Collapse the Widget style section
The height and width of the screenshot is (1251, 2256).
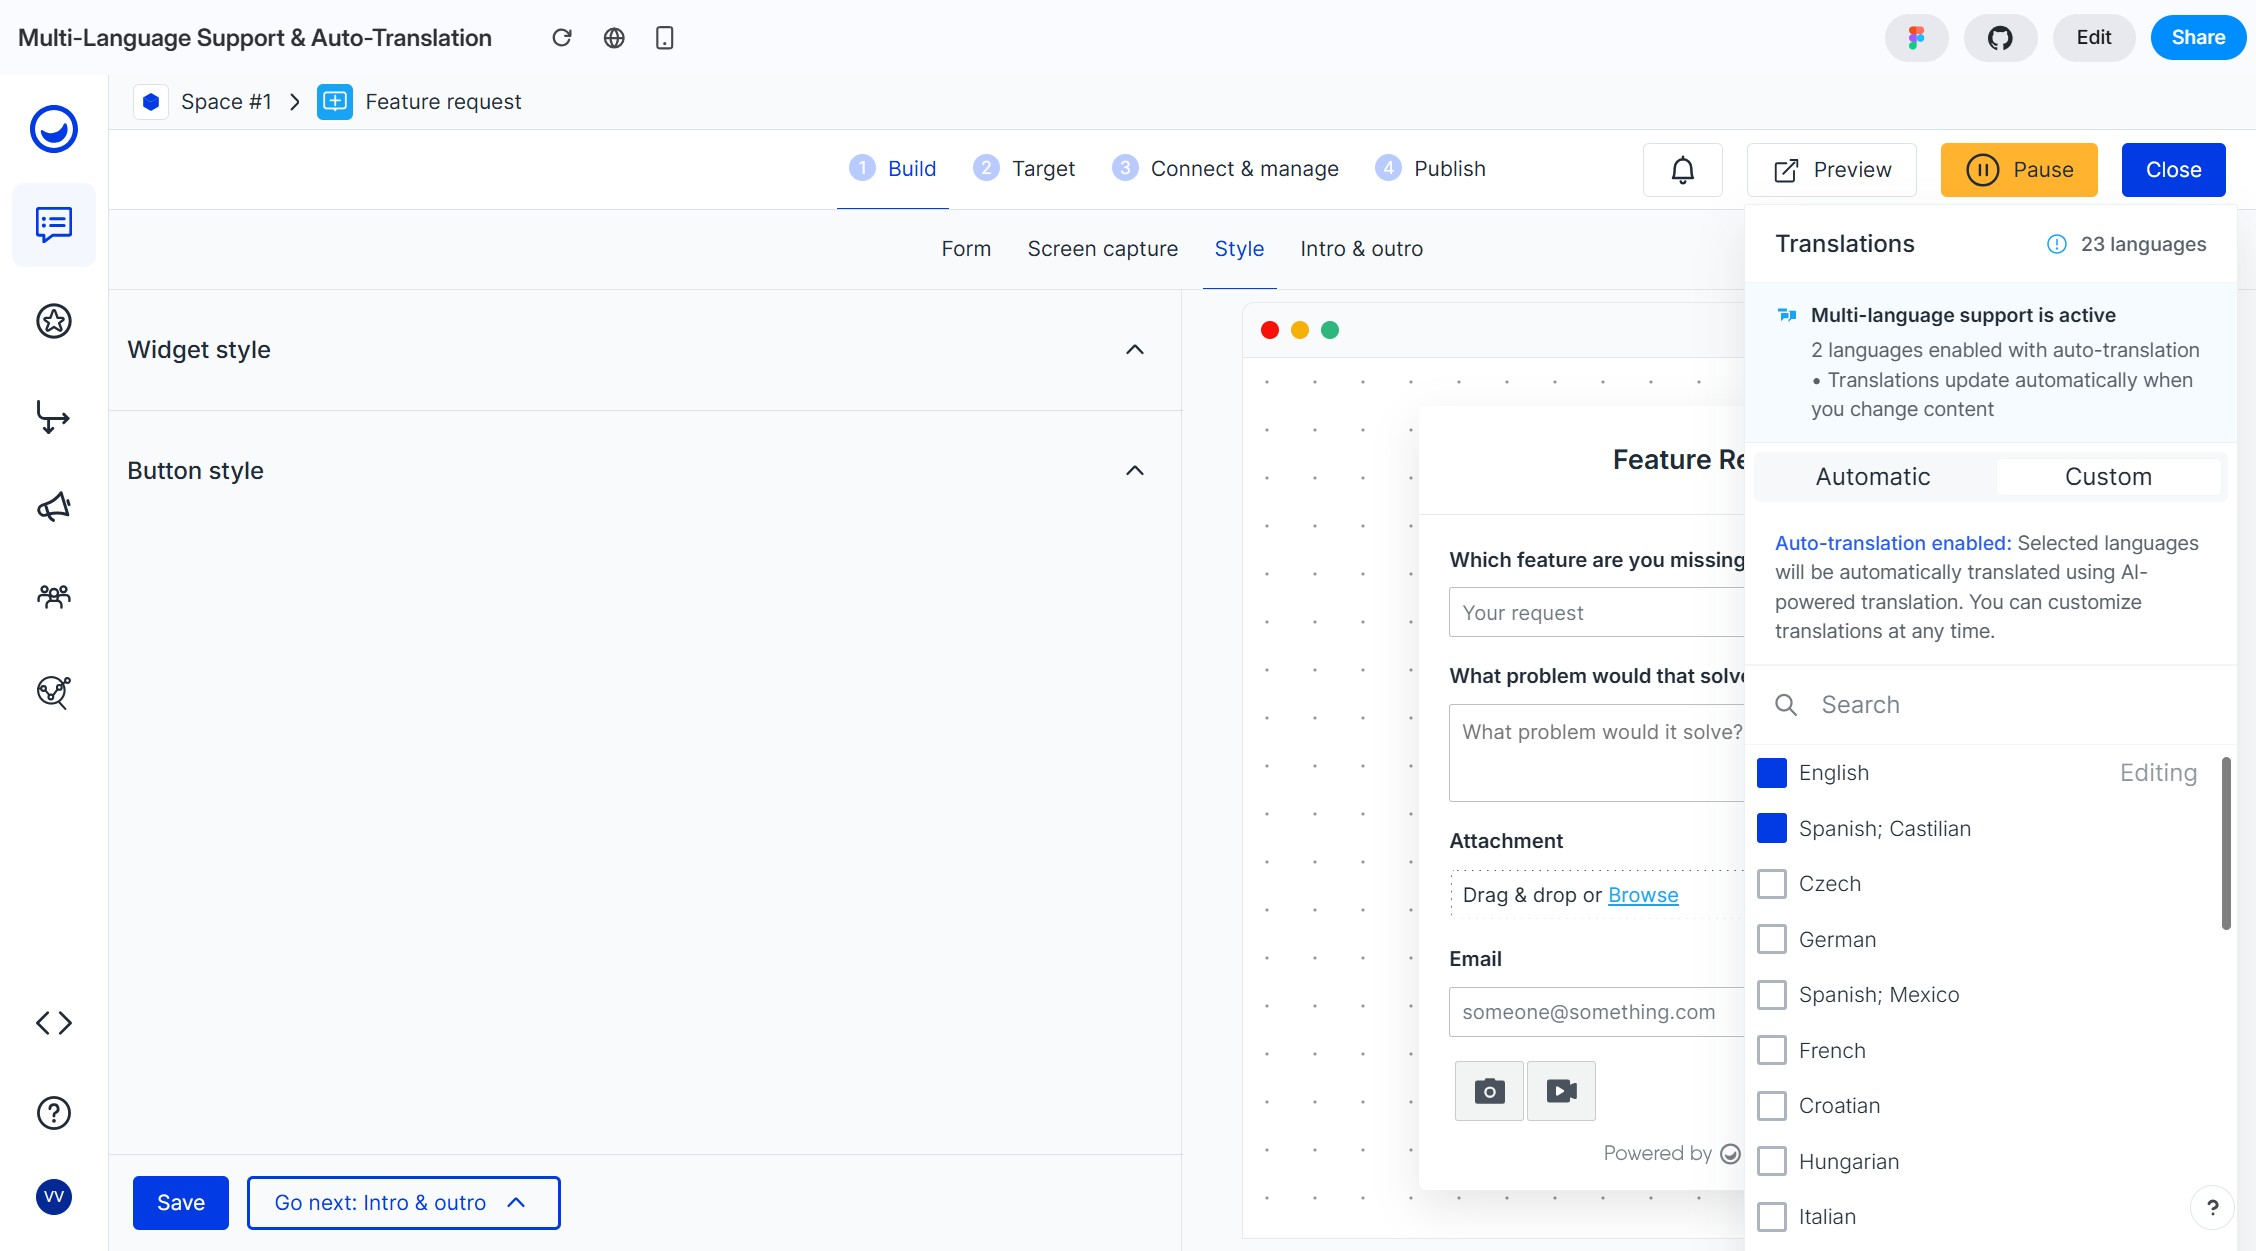(1134, 350)
